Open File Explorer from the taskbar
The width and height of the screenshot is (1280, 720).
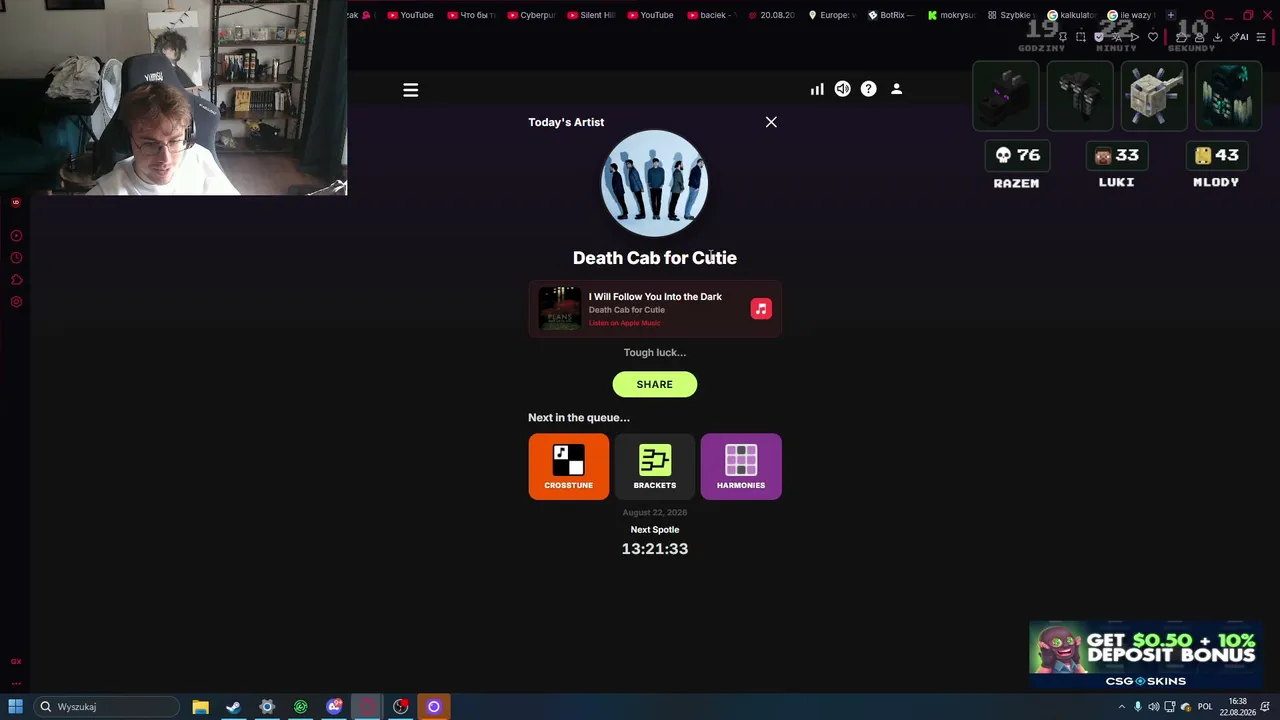[200, 706]
